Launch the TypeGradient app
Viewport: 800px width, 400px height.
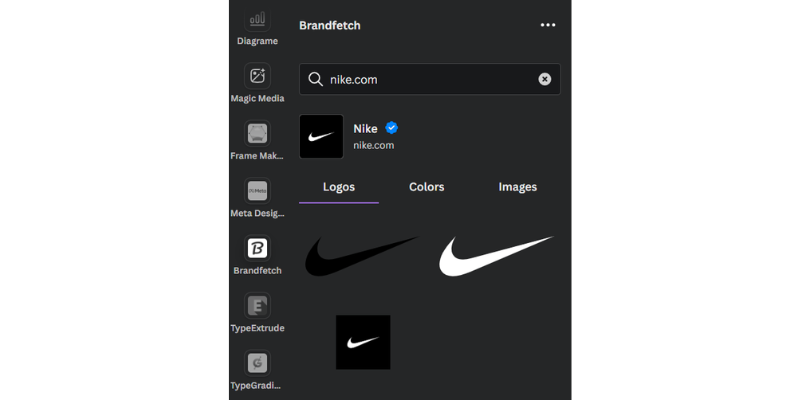[257, 363]
